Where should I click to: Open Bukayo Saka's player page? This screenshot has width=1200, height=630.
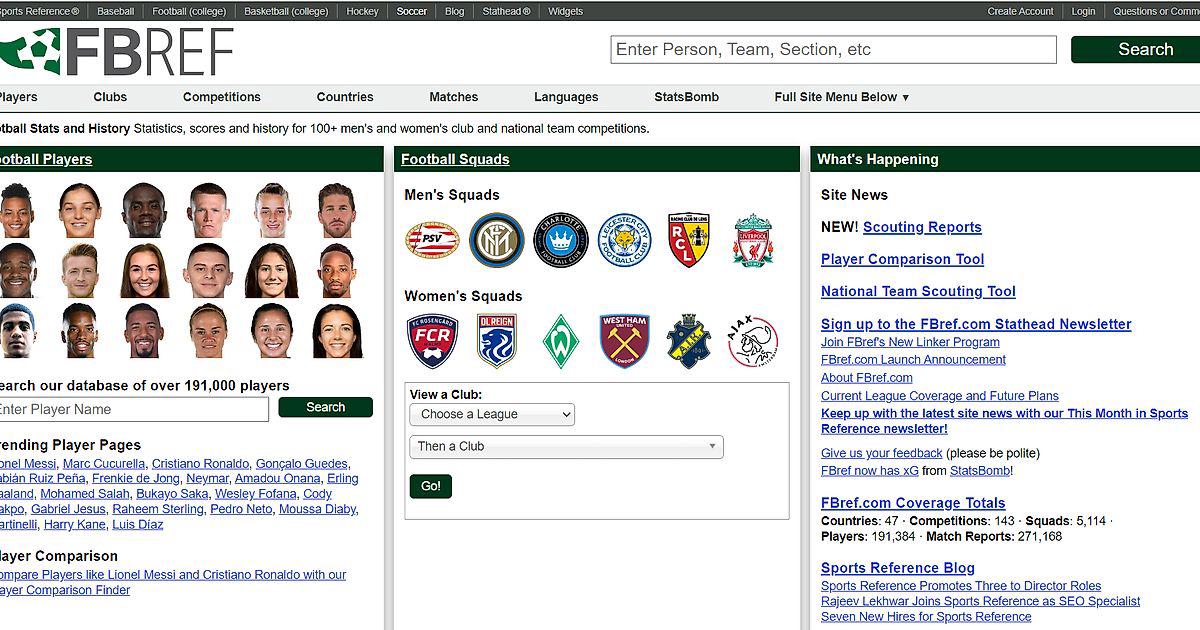(x=172, y=494)
